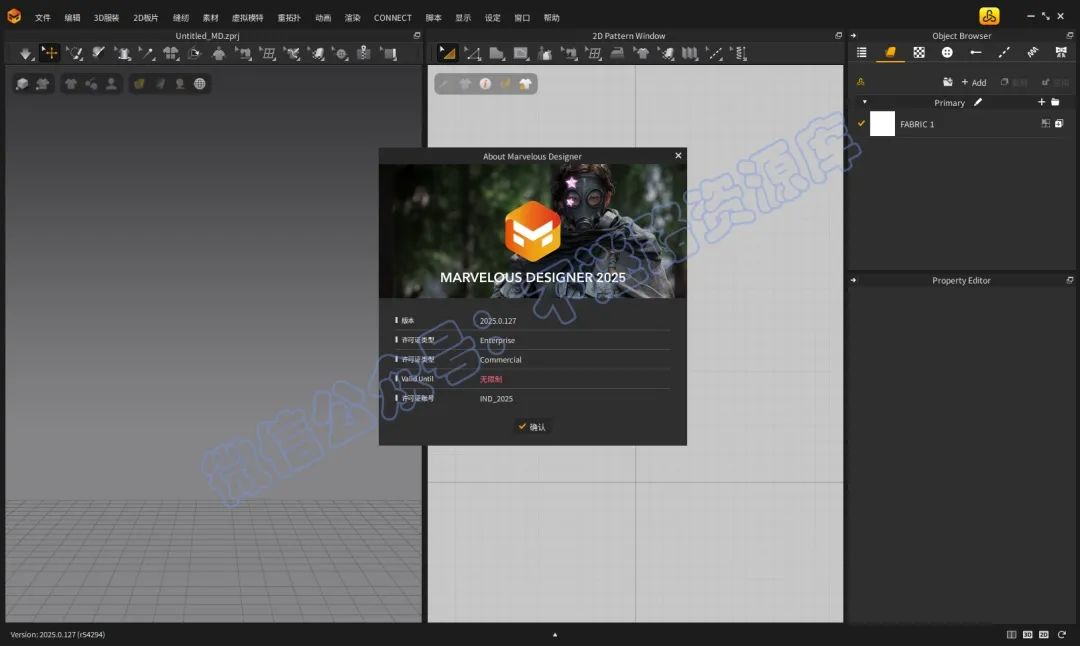Select the elastic spring tool in 2D toolbar
This screenshot has height=646, width=1080.
(x=740, y=53)
